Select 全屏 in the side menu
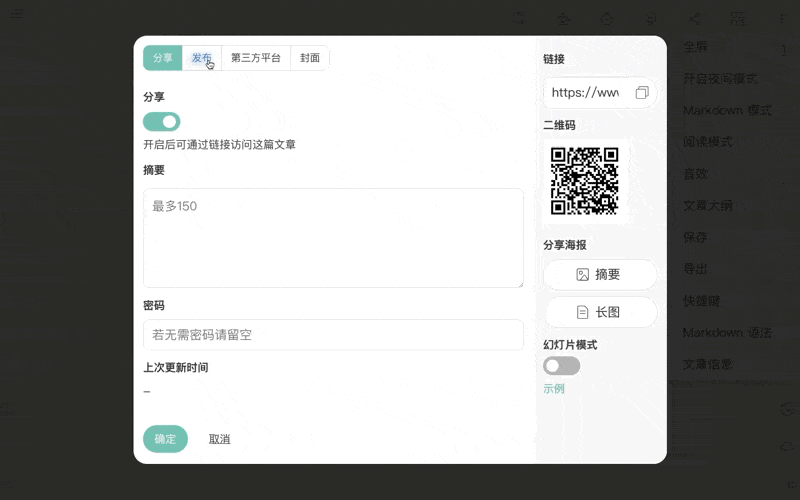 click(695, 46)
